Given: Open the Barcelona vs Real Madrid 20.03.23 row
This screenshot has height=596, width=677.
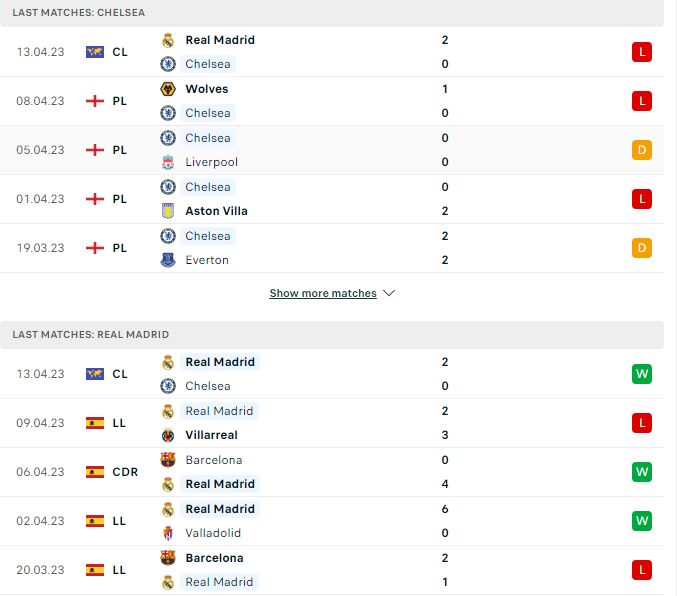Looking at the screenshot, I should pos(332,570).
